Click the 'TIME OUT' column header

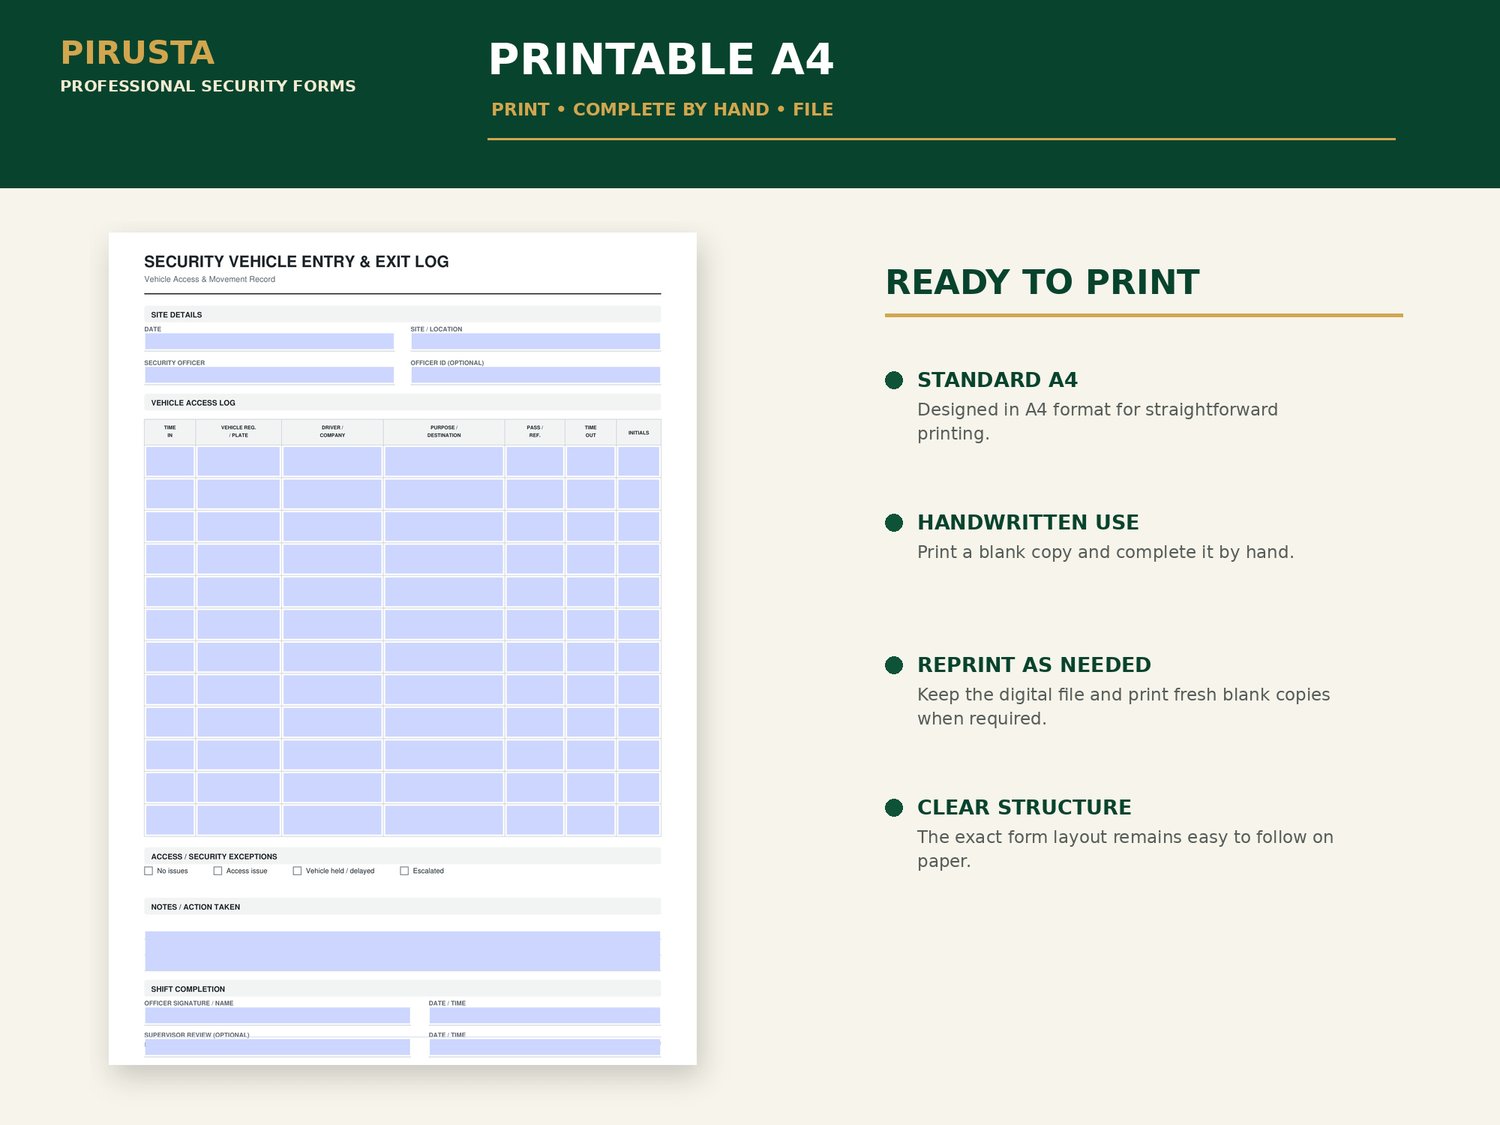pos(590,431)
